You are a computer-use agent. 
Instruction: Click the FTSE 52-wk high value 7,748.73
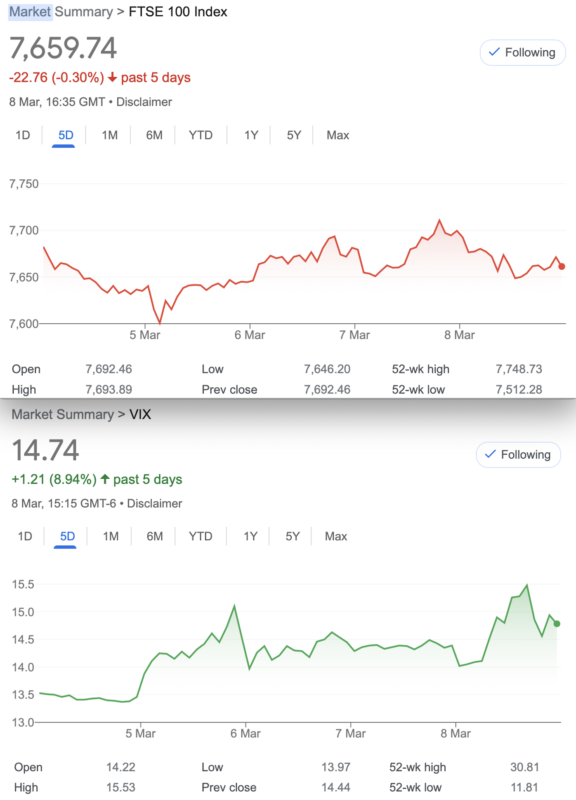[x=519, y=369]
